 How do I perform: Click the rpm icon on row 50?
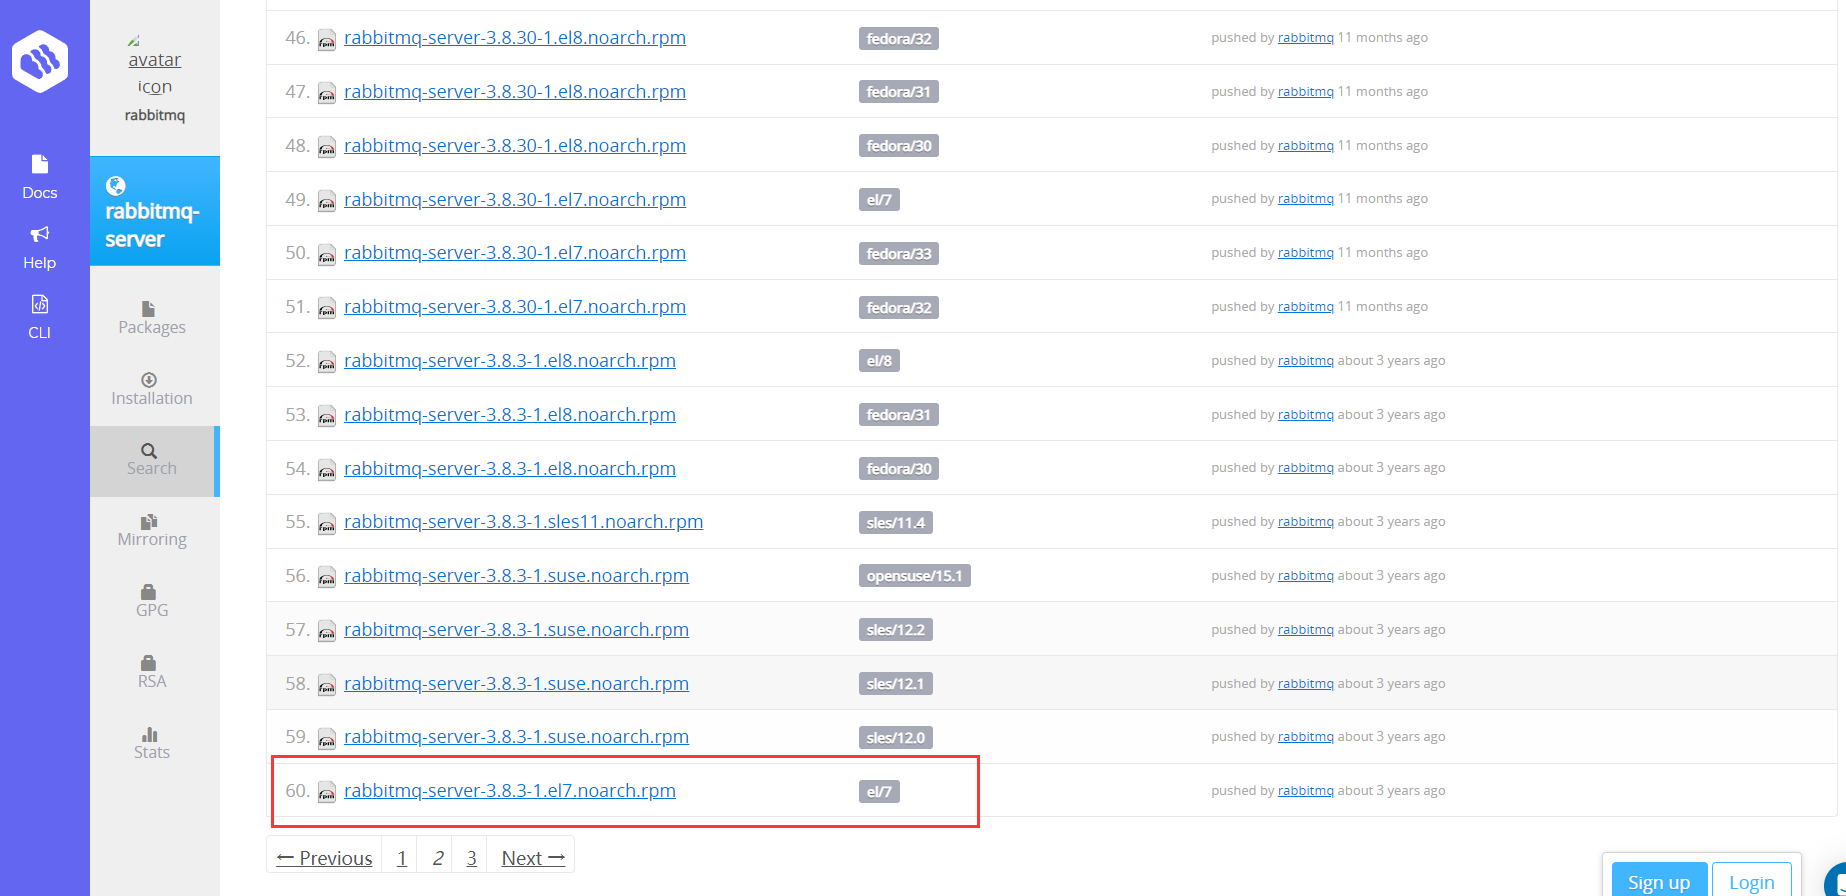pos(327,255)
